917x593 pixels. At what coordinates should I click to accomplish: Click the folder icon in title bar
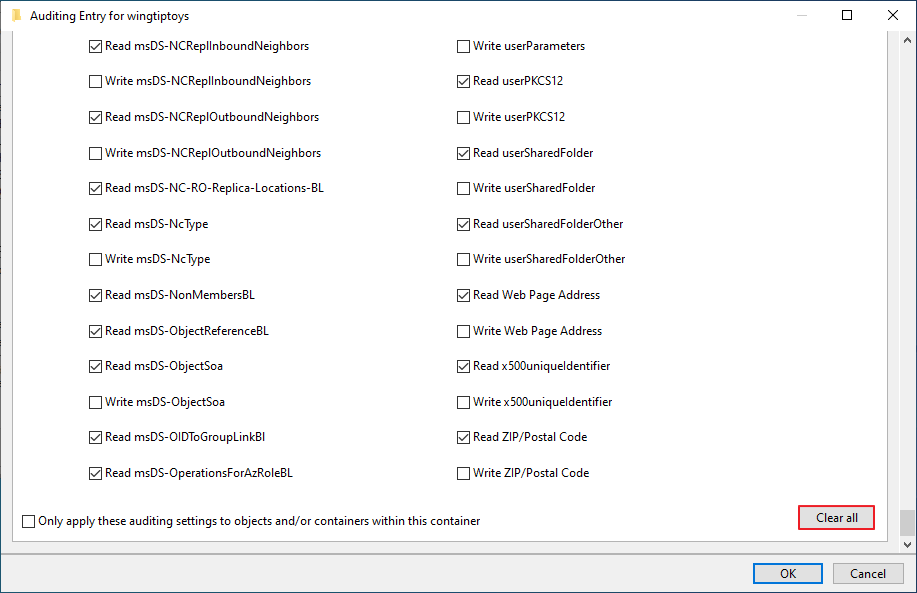coord(17,15)
